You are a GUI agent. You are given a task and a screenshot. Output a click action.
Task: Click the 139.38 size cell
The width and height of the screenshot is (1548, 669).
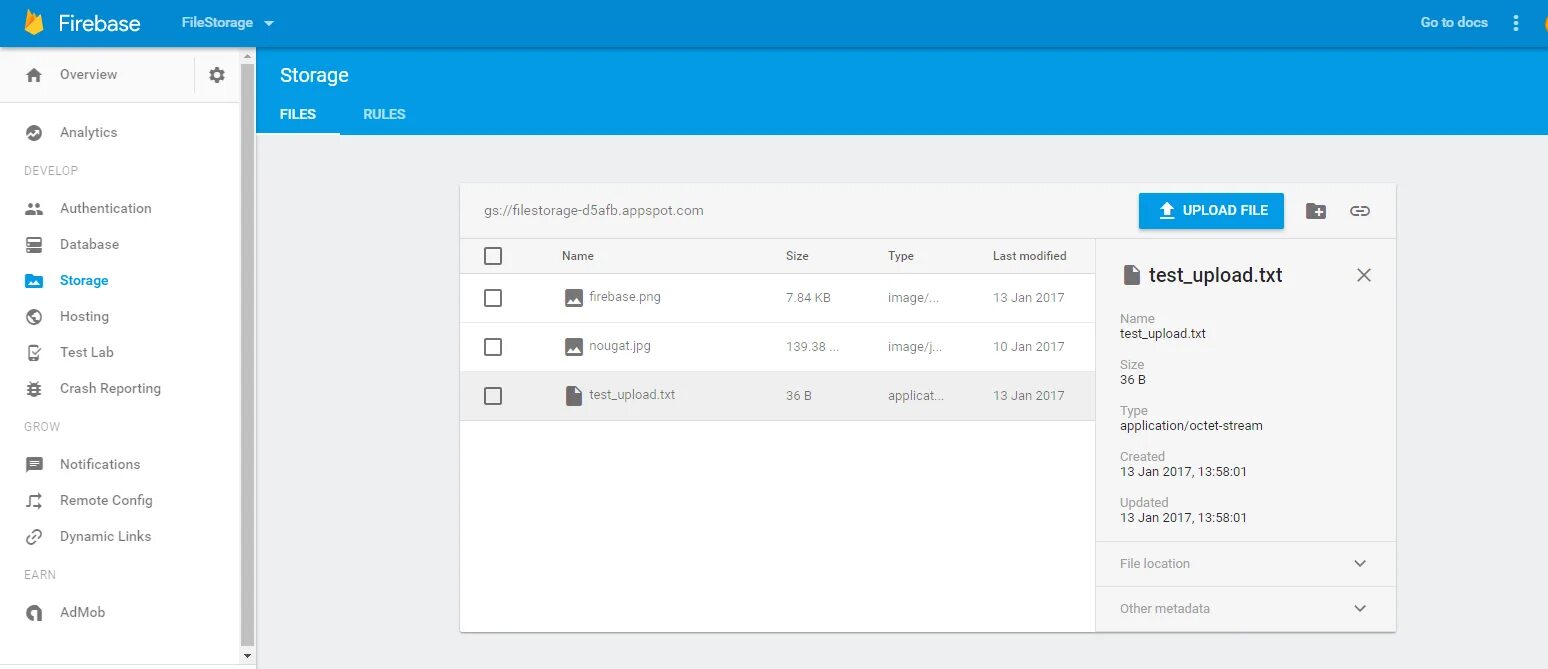point(812,347)
